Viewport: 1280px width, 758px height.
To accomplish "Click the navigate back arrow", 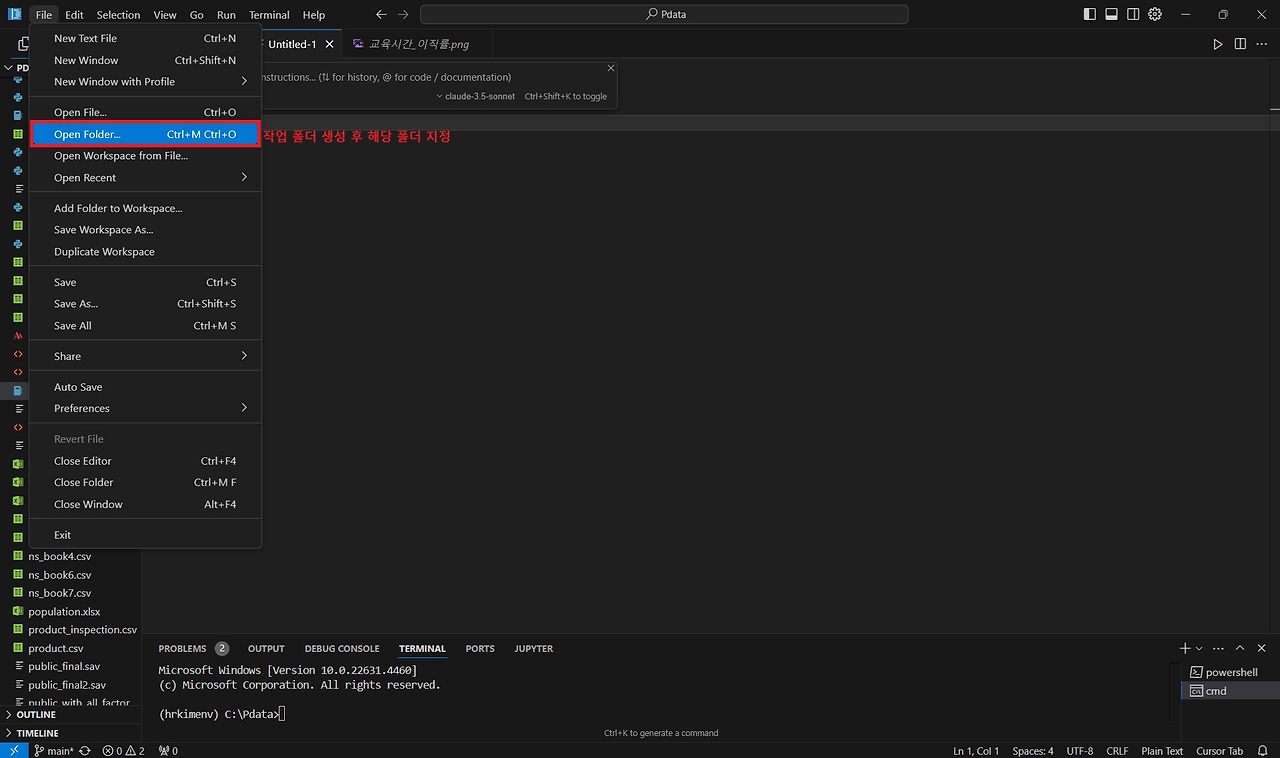I will [x=380, y=15].
